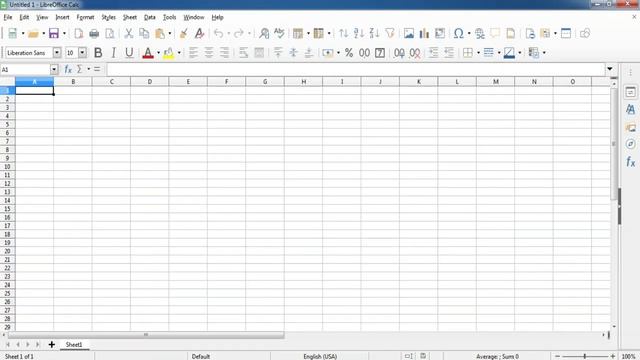Expand highlighting color dropdown arrow

[x=179, y=53]
